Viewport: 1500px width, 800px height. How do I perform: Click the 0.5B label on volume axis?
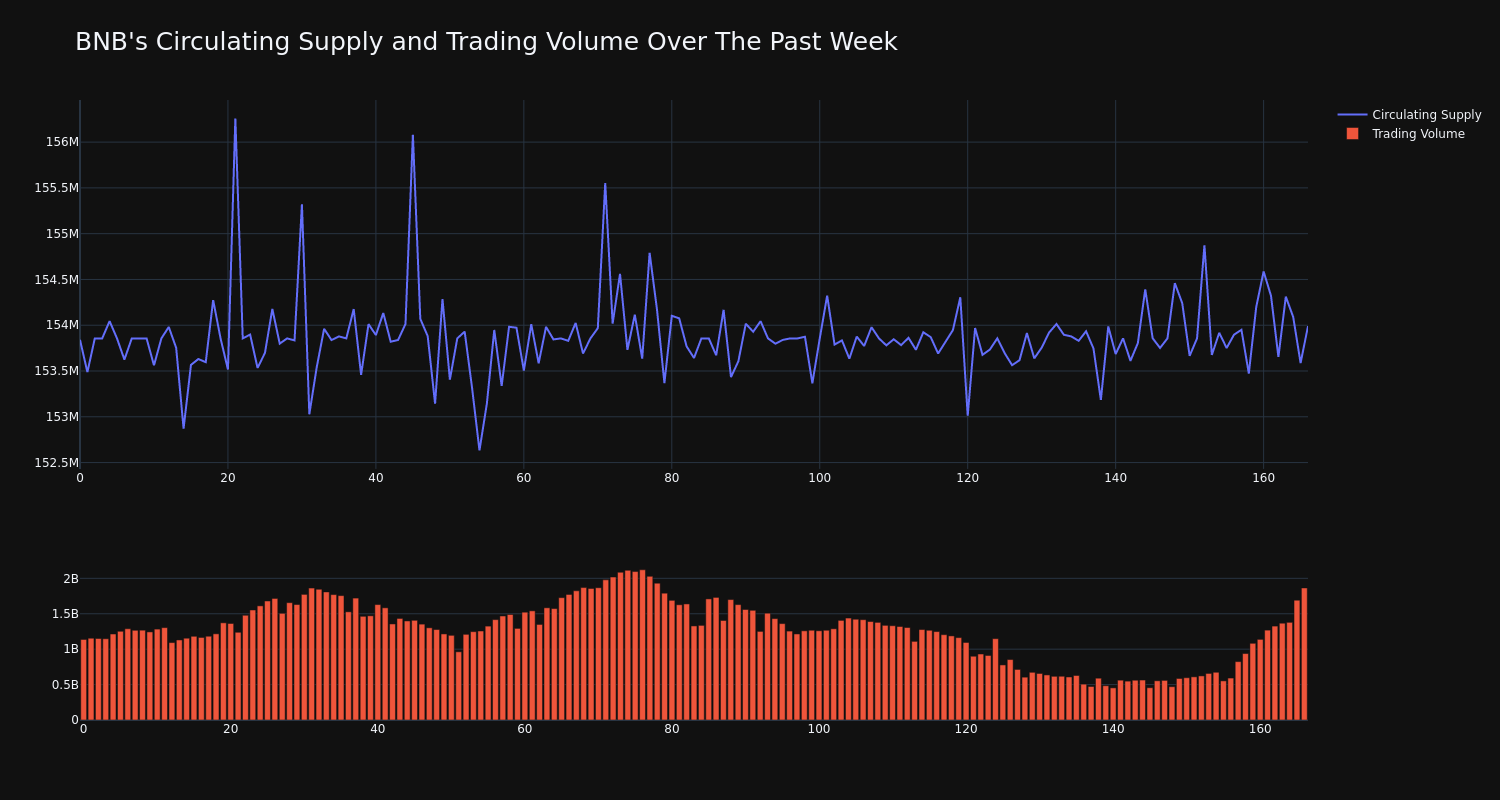(x=65, y=685)
